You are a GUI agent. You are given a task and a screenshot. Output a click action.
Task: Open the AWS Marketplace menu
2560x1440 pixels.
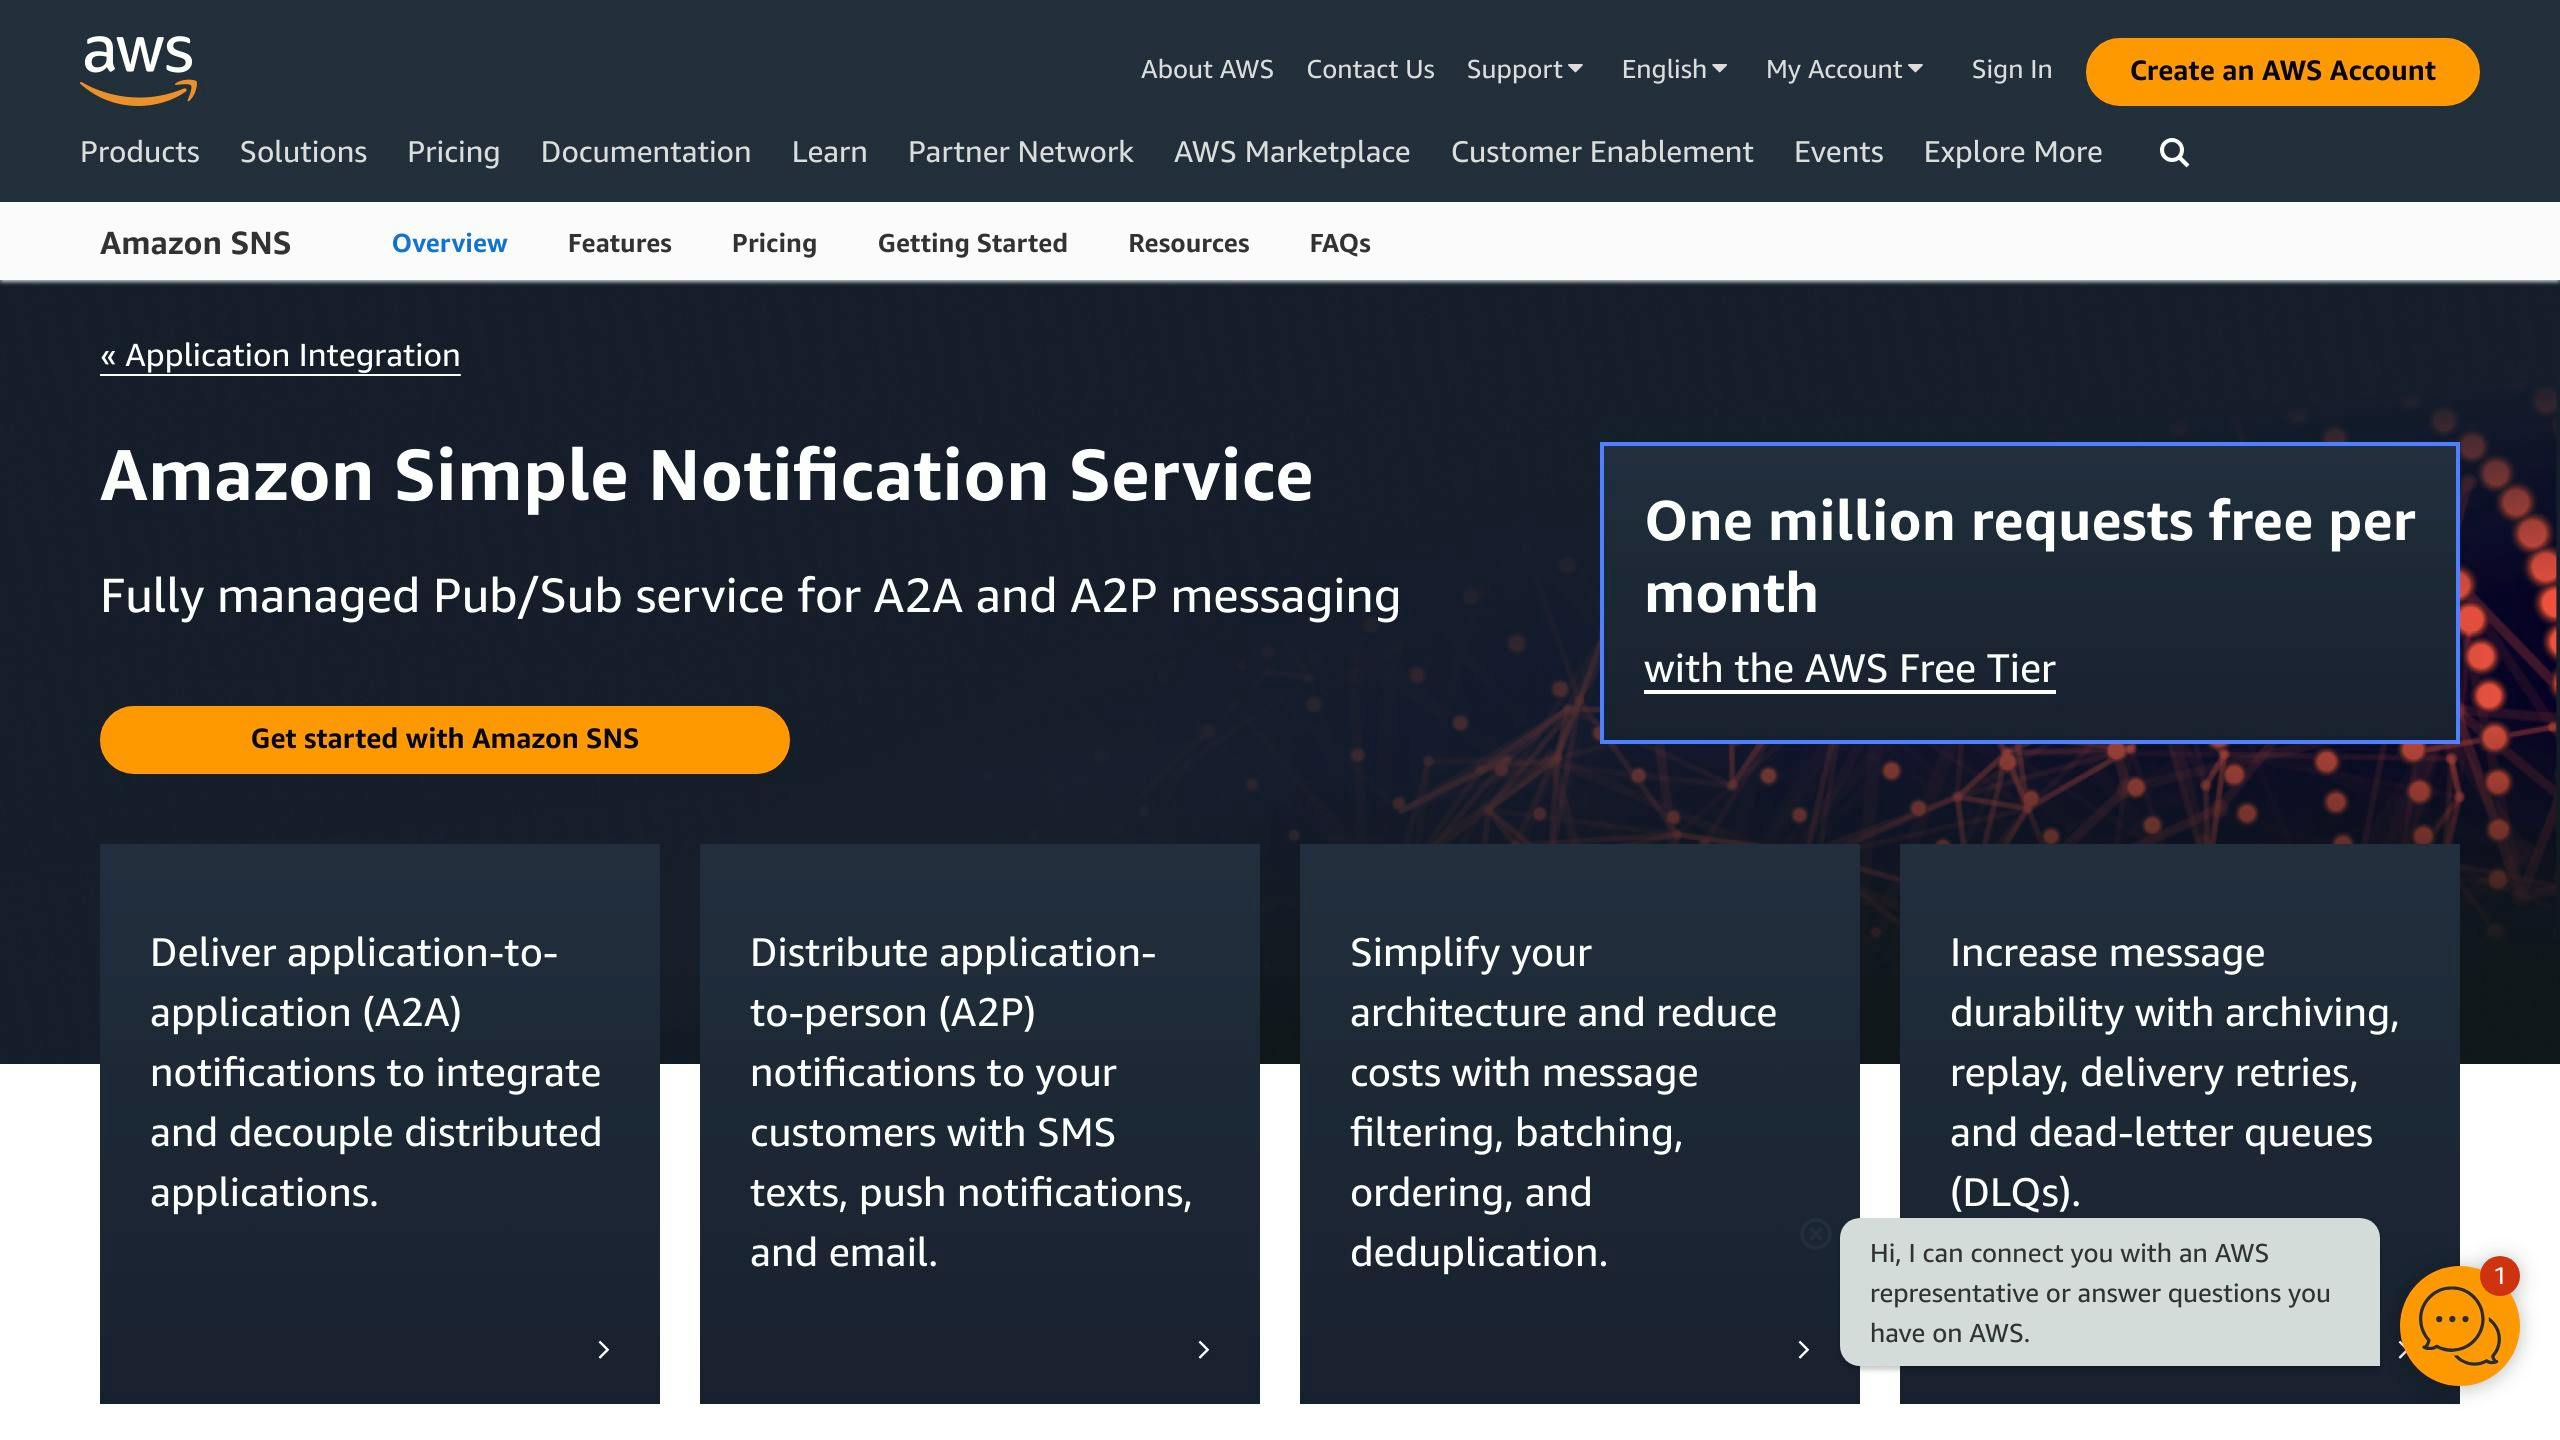1292,152
